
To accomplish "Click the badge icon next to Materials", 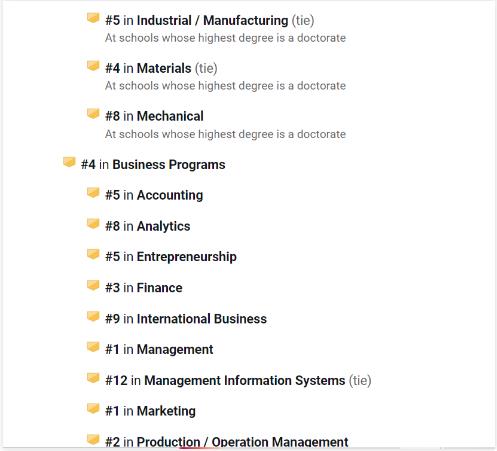I will [93, 66].
